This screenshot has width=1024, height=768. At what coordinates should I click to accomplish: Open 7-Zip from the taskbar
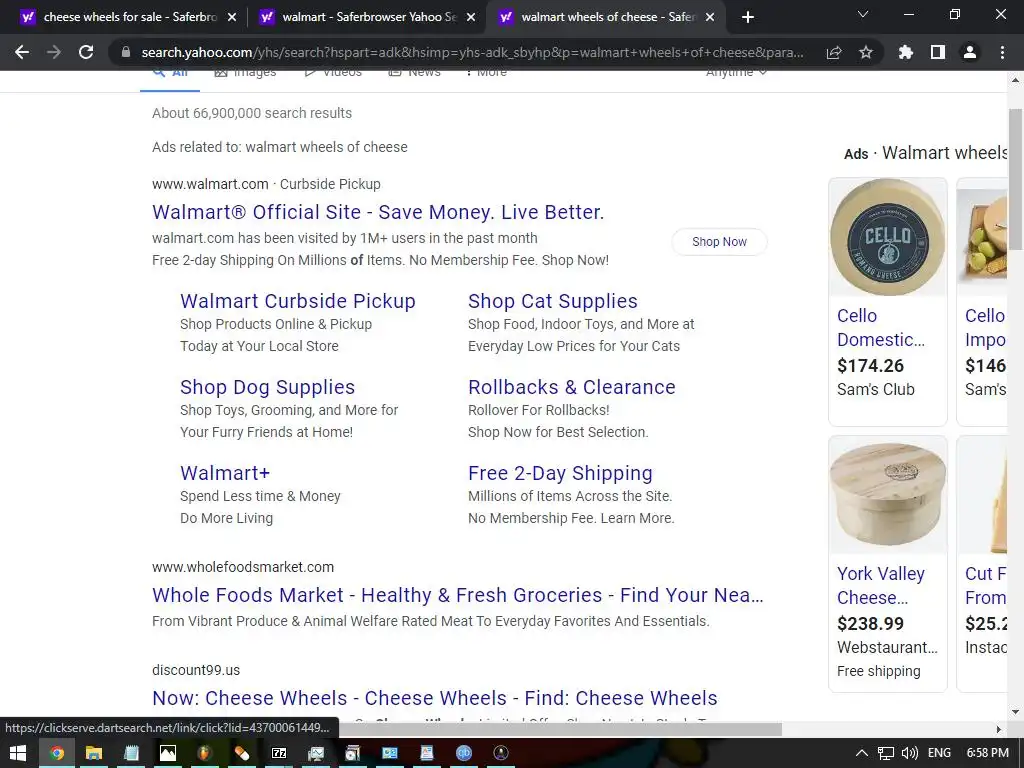[x=279, y=753]
